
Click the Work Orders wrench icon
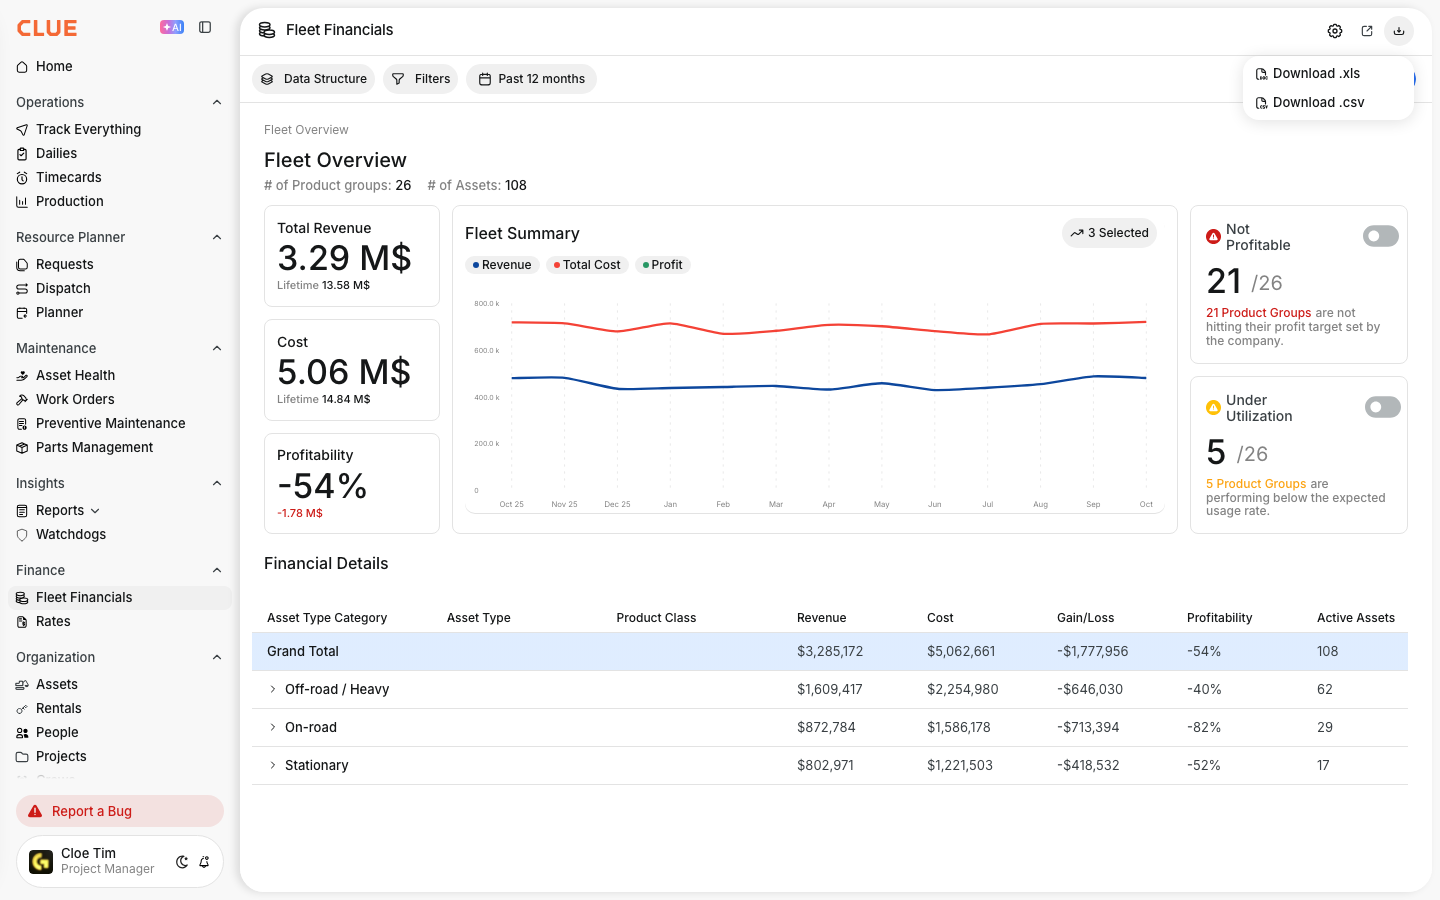pyautogui.click(x=22, y=400)
